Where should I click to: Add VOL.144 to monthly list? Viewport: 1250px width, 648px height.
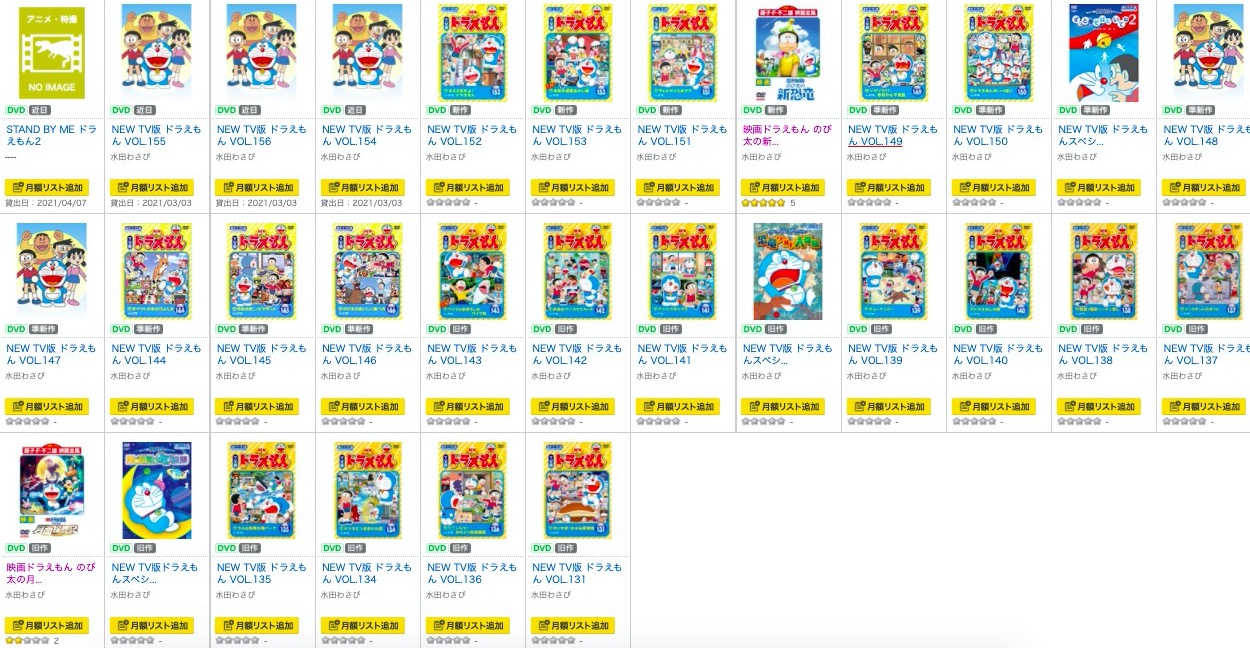[x=151, y=406]
